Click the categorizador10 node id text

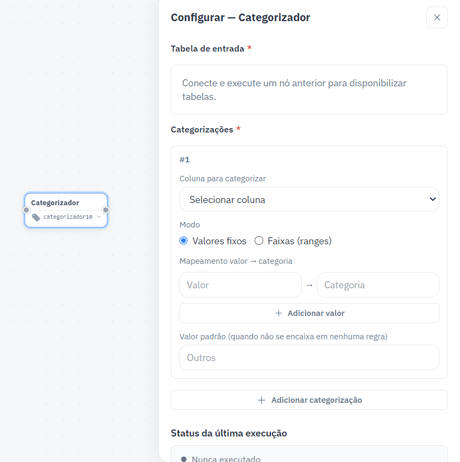(68, 217)
